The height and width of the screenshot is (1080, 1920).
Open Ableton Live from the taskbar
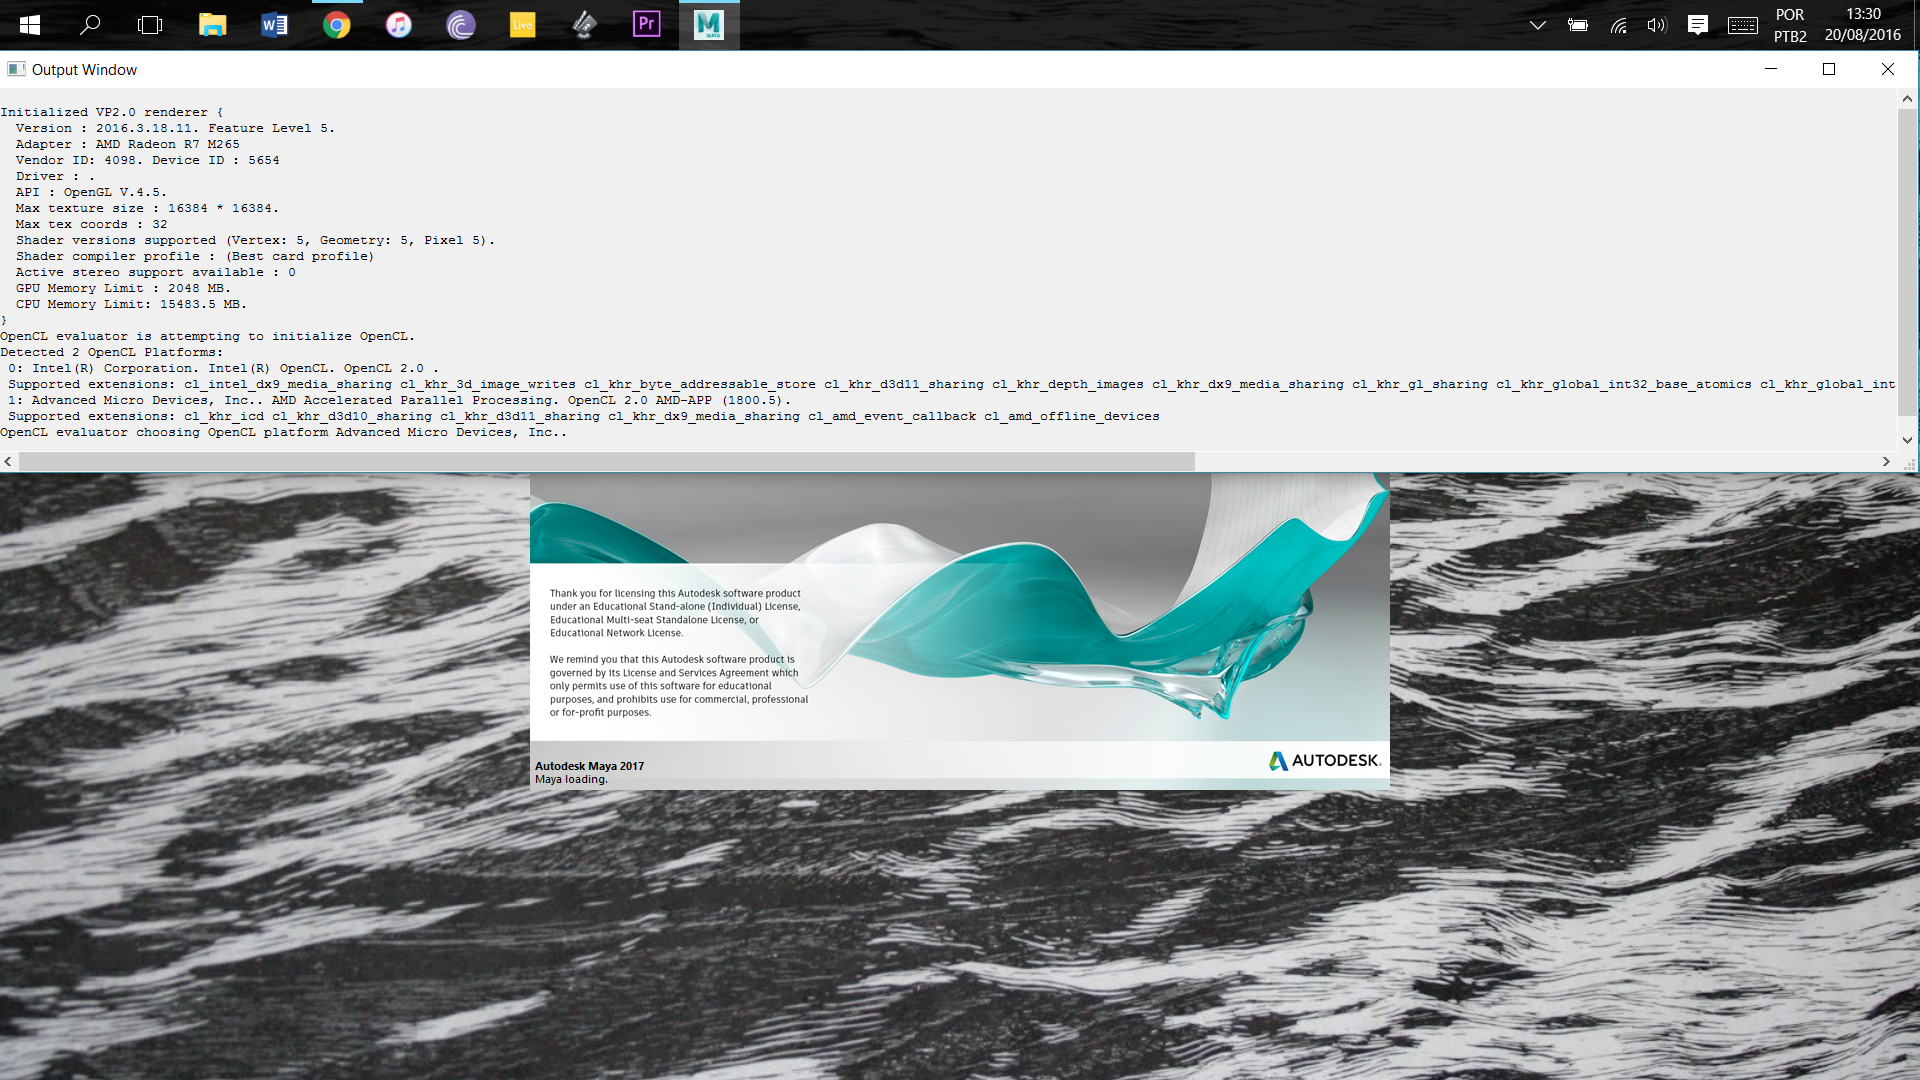[522, 24]
